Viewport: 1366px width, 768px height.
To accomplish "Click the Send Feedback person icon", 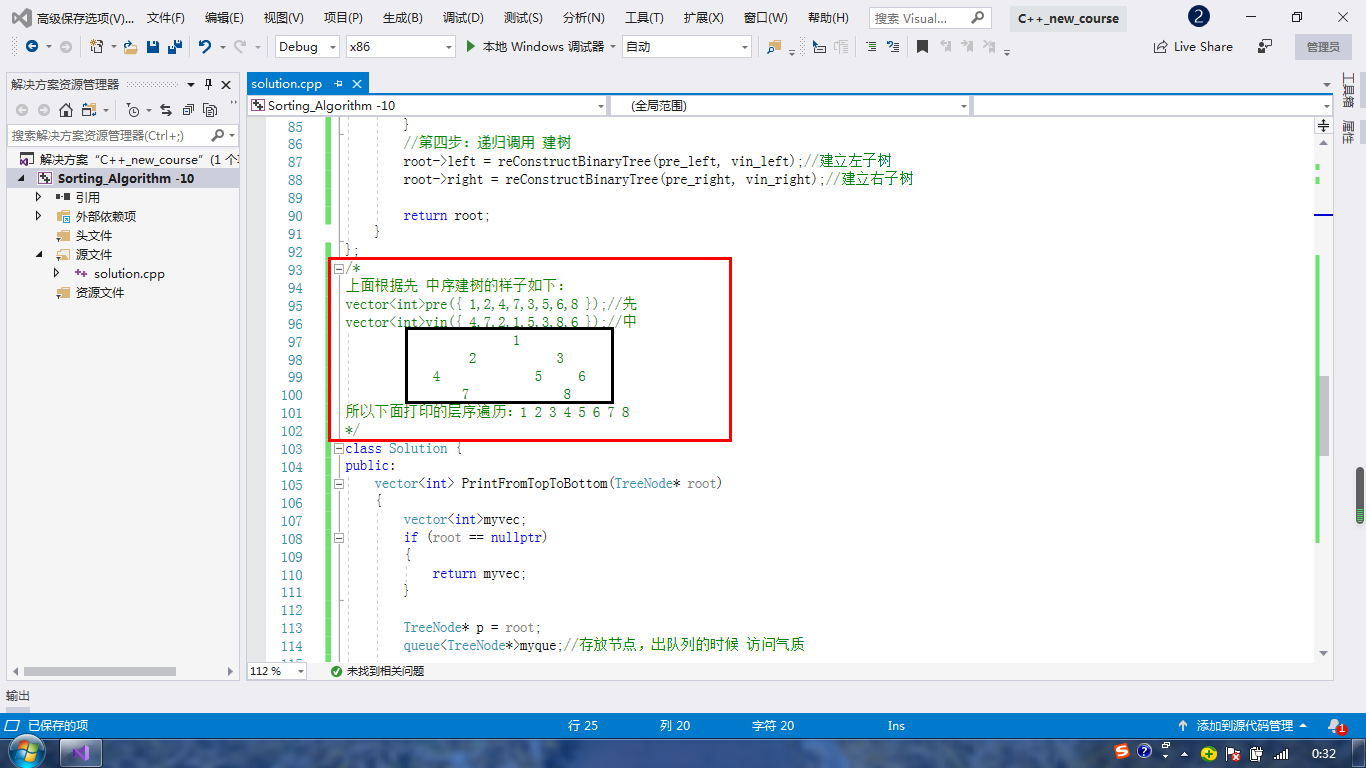I will click(1266, 46).
